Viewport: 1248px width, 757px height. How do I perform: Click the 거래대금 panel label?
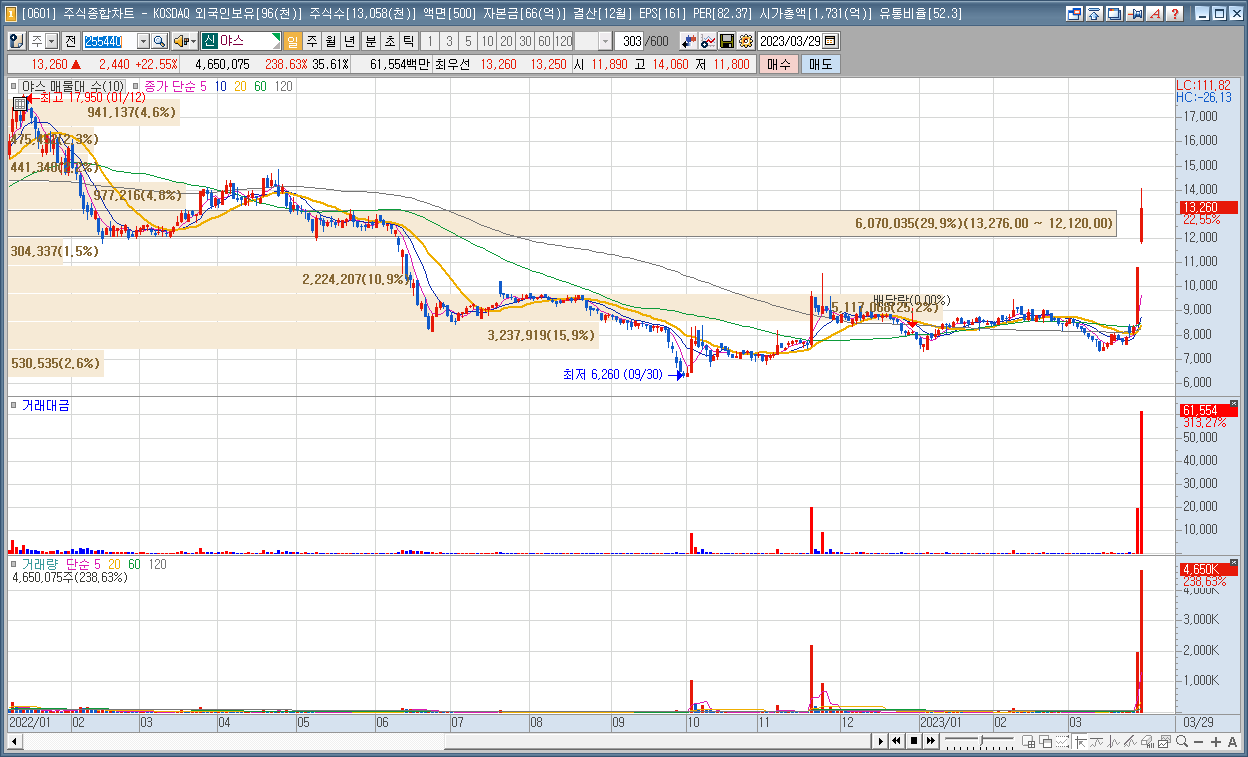[45, 405]
